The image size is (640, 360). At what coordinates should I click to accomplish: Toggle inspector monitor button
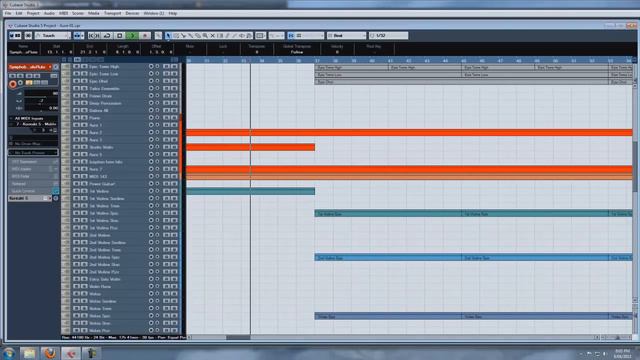point(20,83)
